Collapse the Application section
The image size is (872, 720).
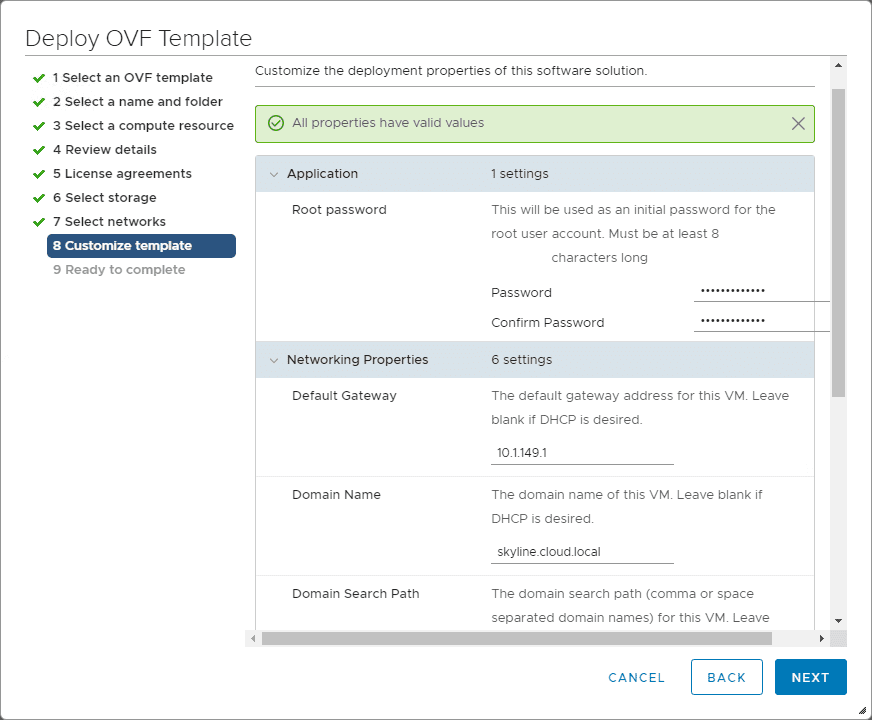click(274, 173)
